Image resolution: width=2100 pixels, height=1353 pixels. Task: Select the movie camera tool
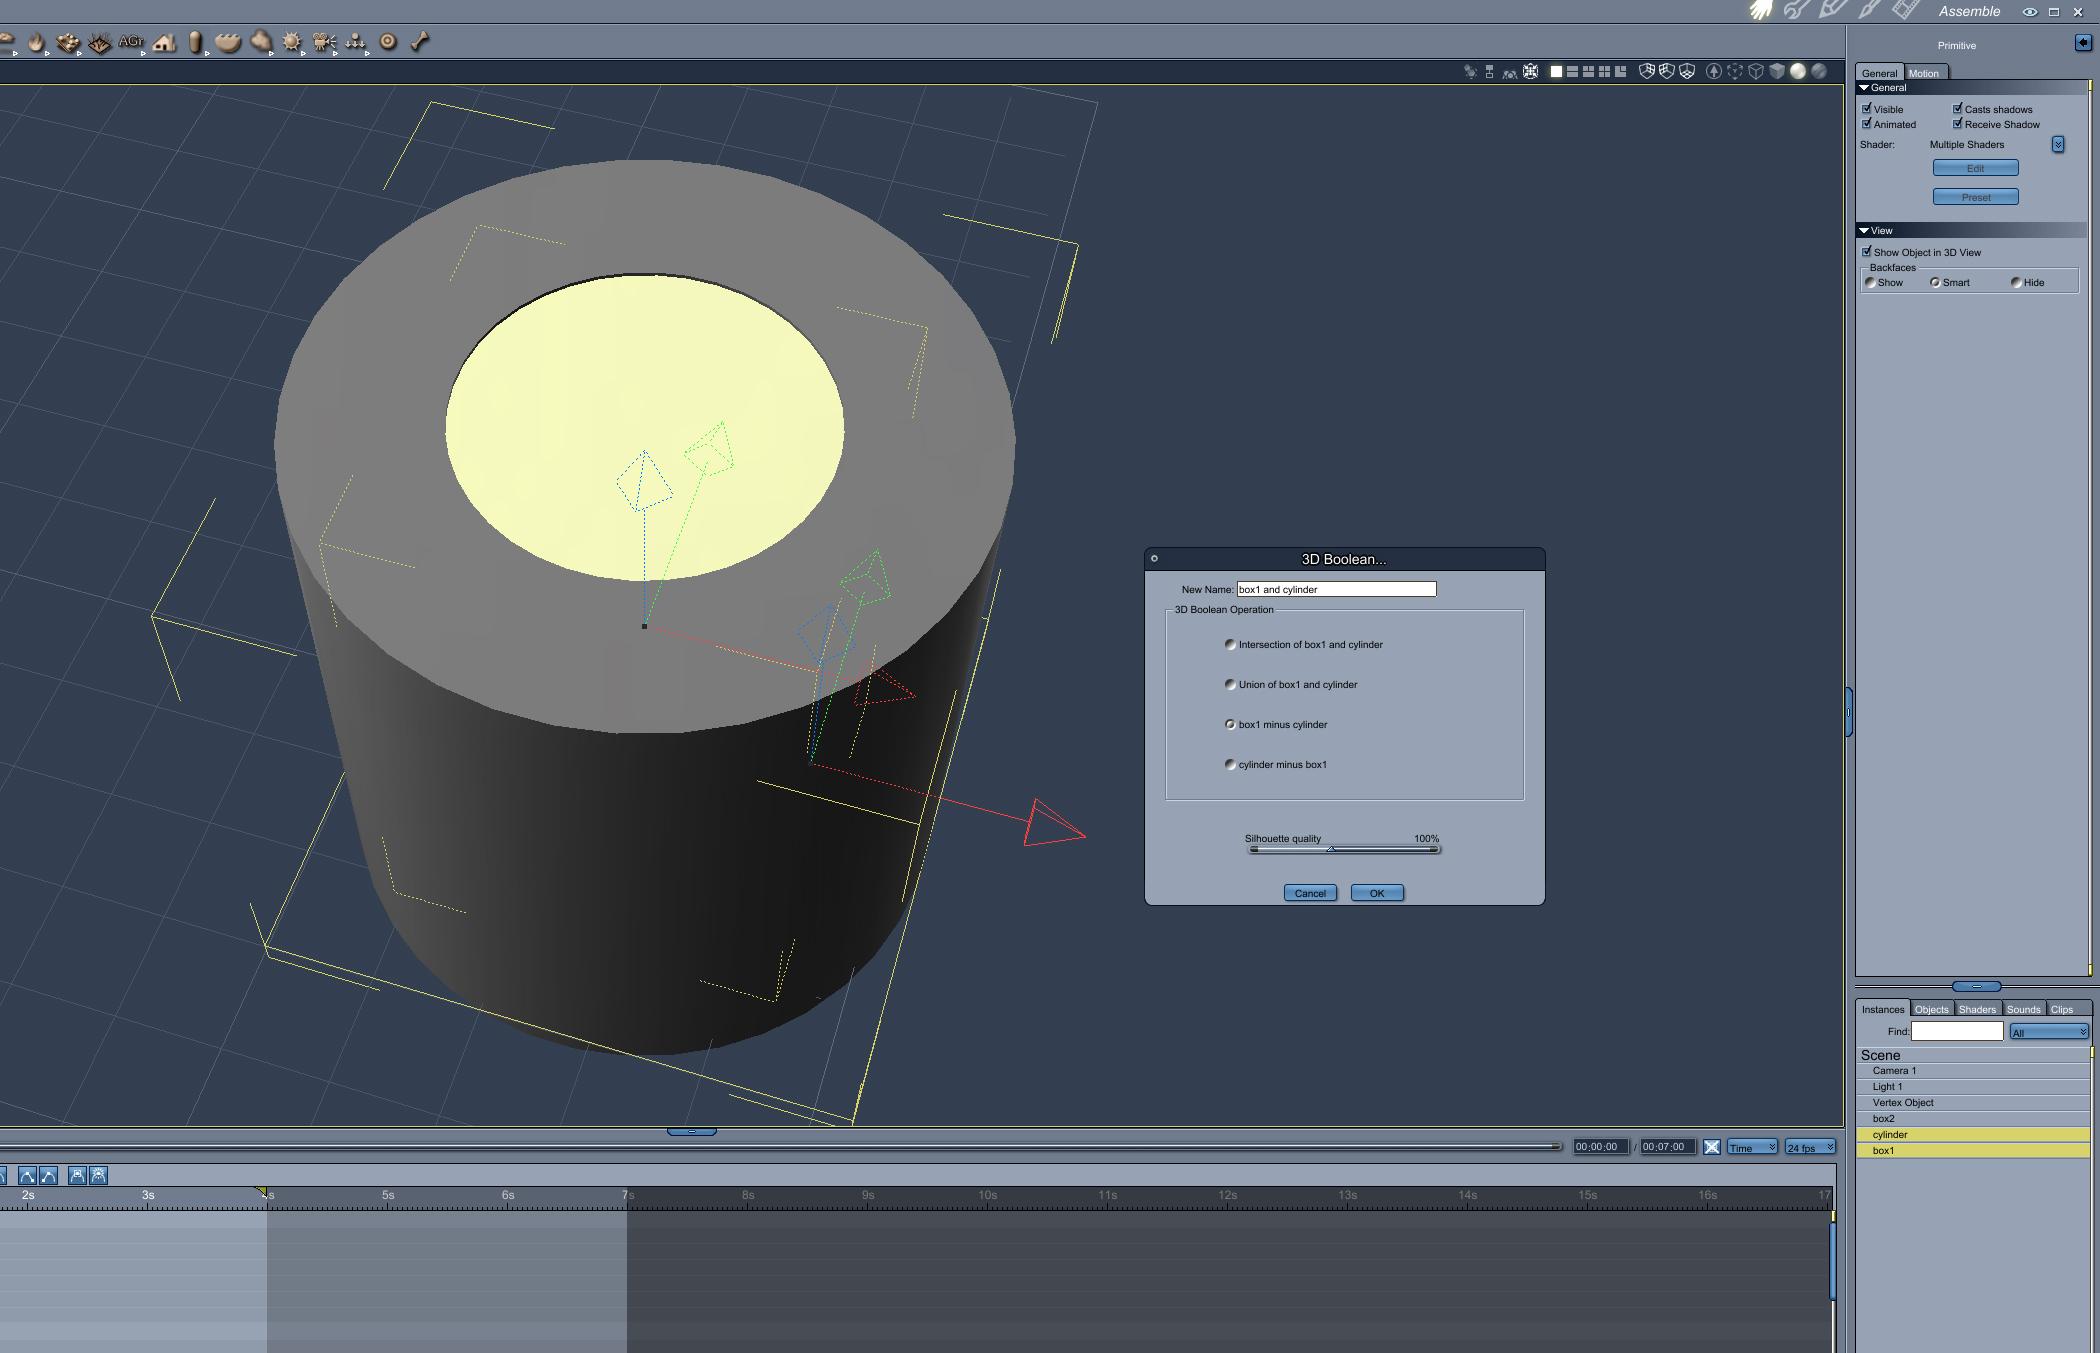pyautogui.click(x=324, y=42)
